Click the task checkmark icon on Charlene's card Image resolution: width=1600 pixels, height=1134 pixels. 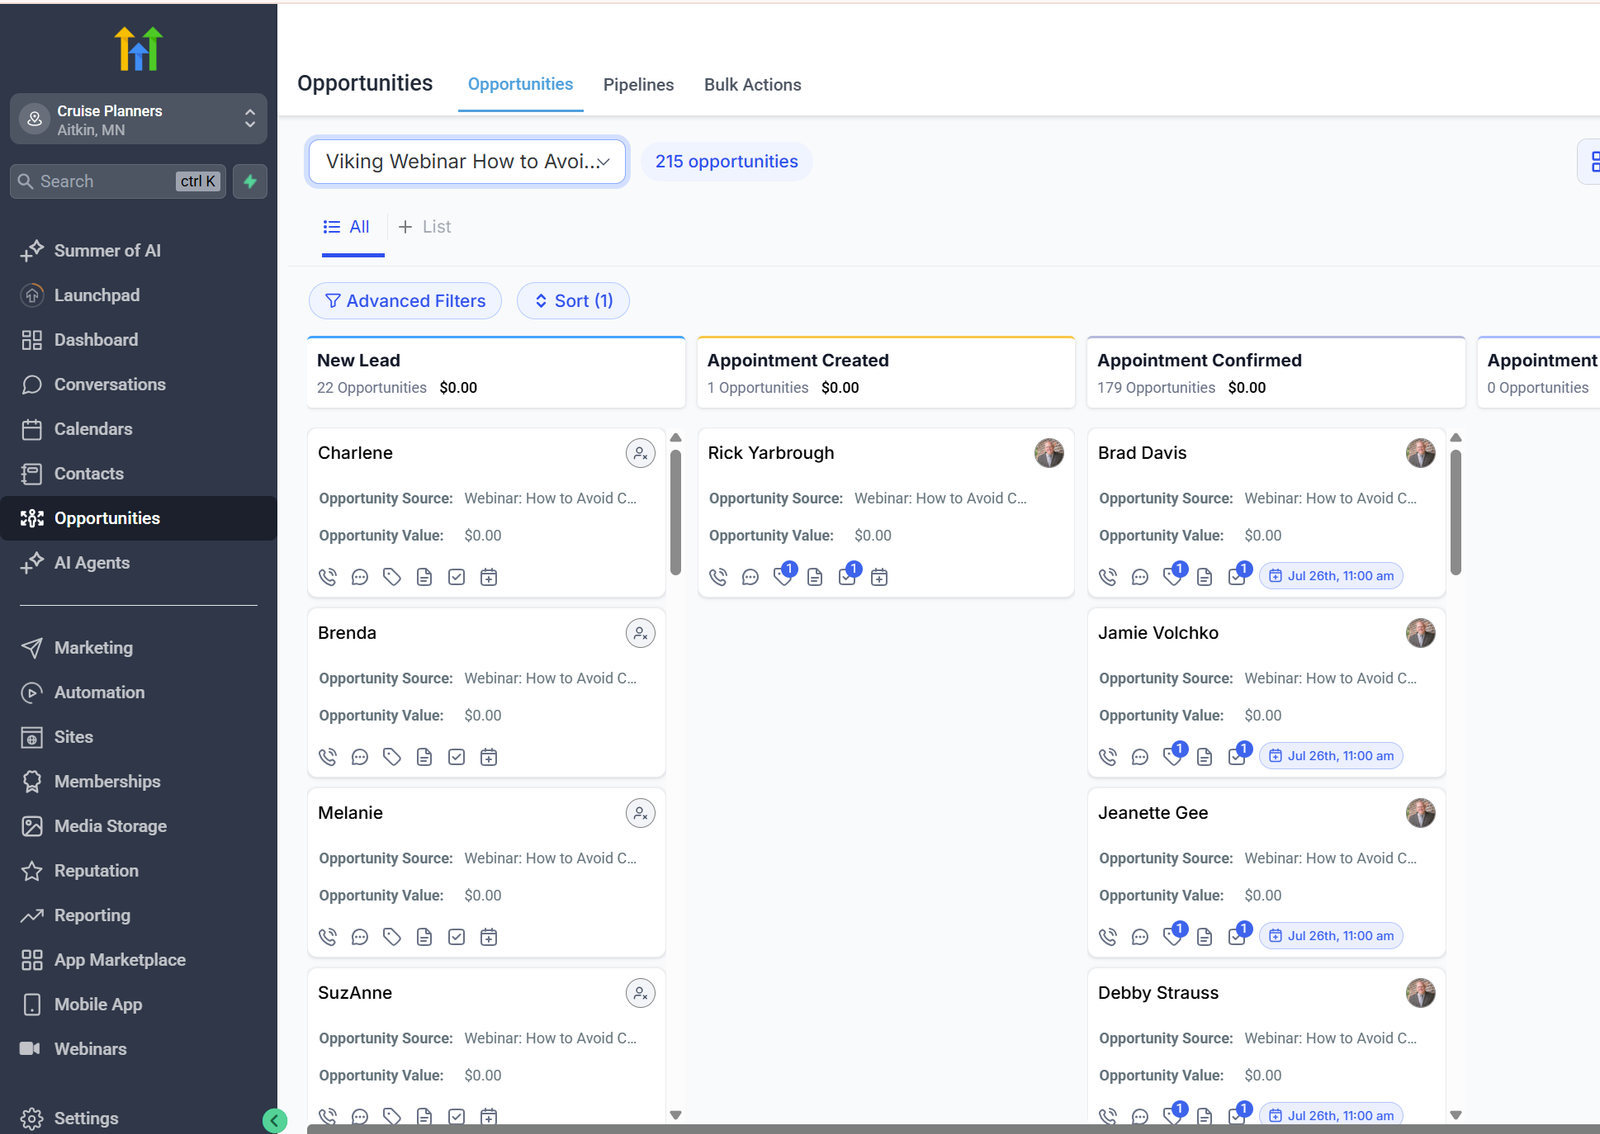(x=456, y=577)
